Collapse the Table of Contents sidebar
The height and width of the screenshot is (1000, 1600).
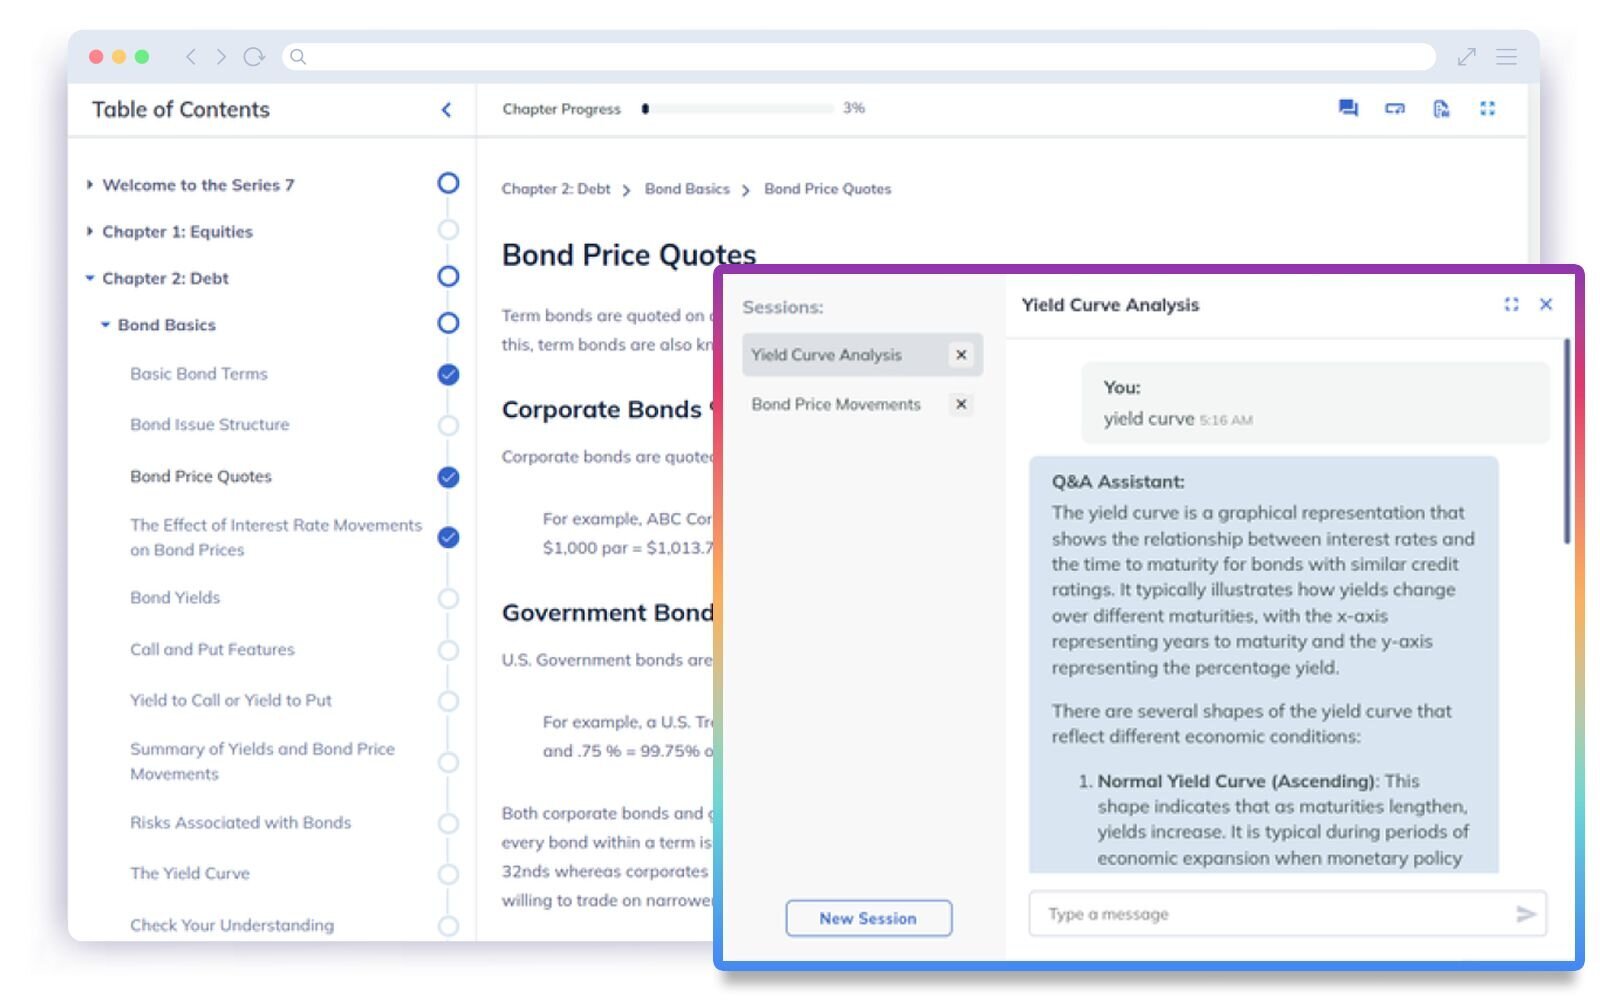[x=446, y=110]
